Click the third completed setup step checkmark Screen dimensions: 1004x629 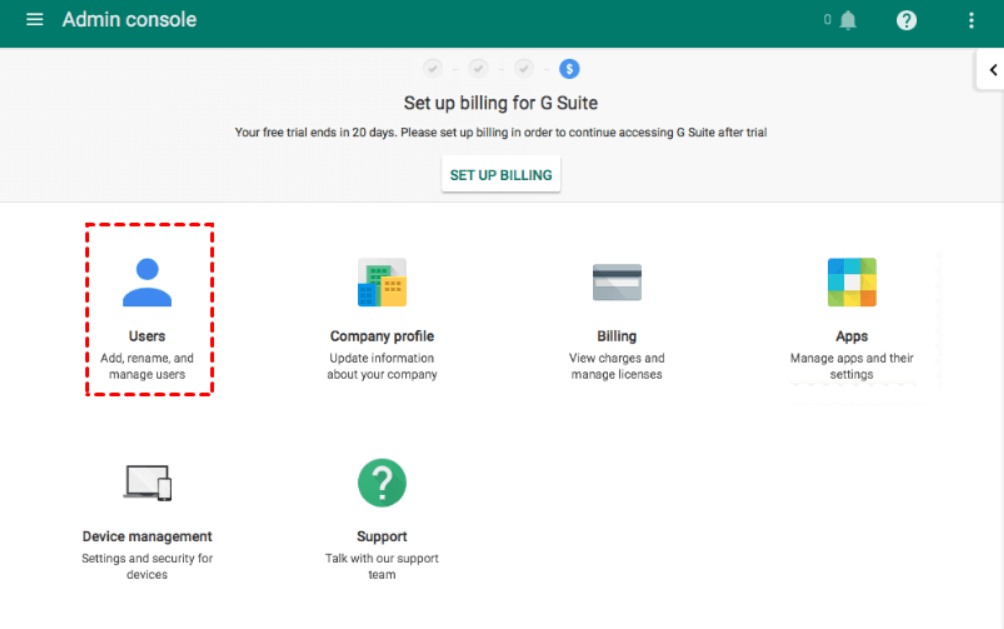524,68
